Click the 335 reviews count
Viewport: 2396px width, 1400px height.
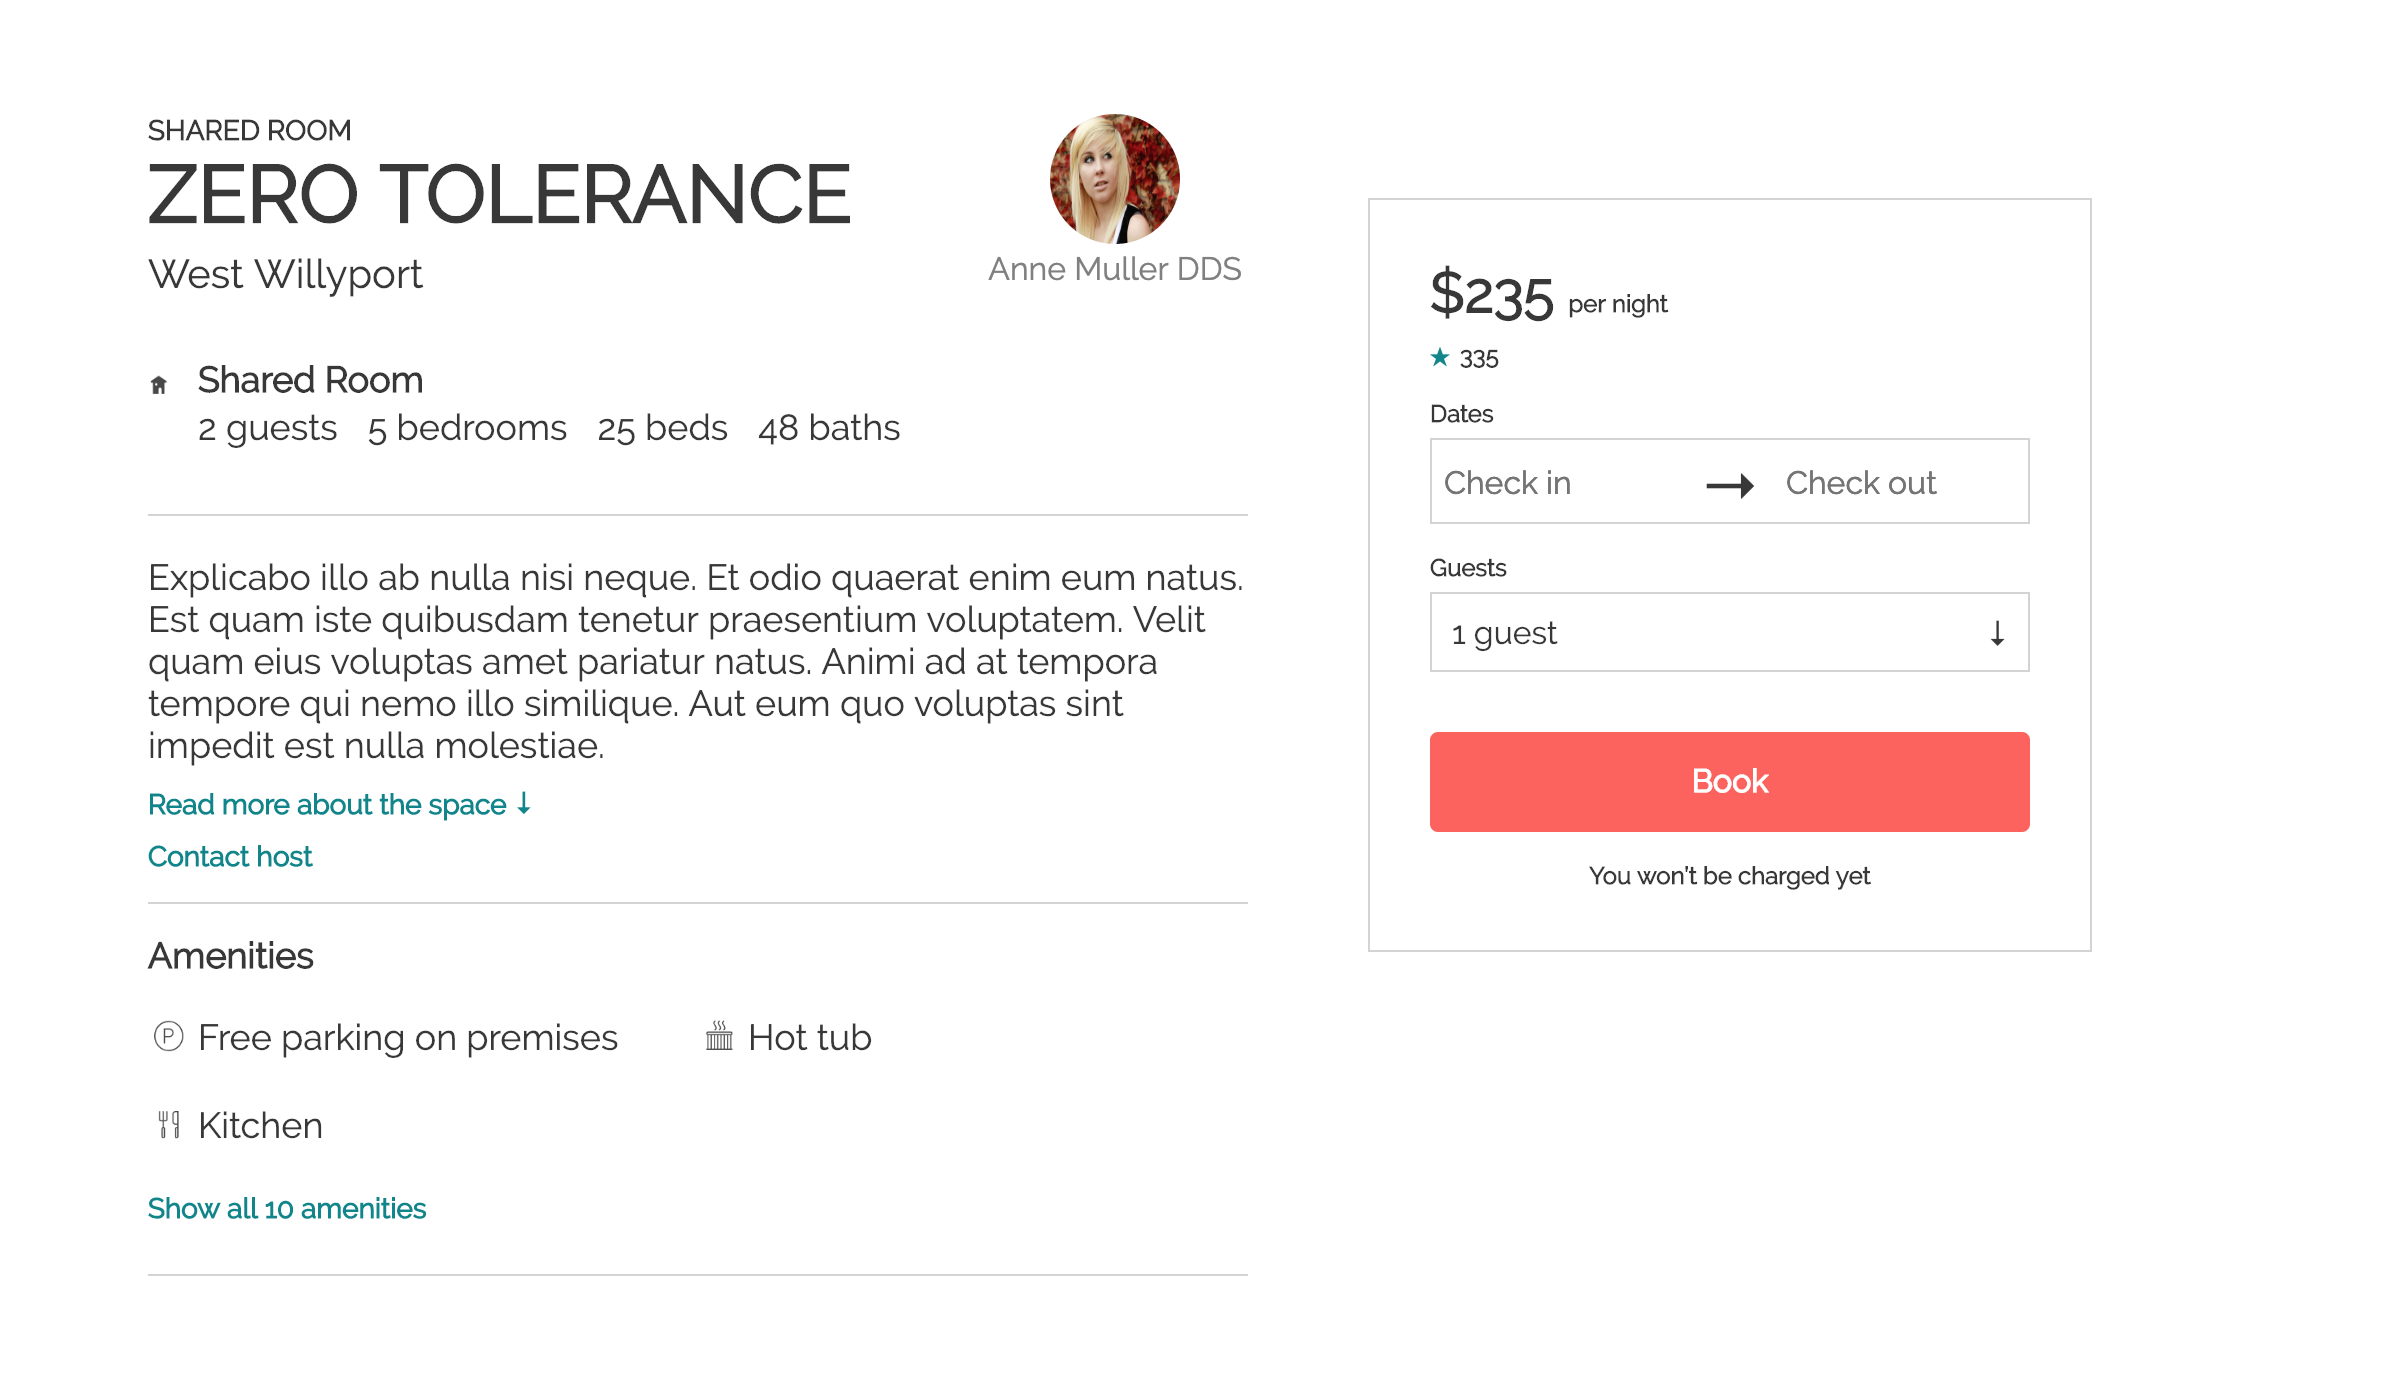pos(1479,359)
